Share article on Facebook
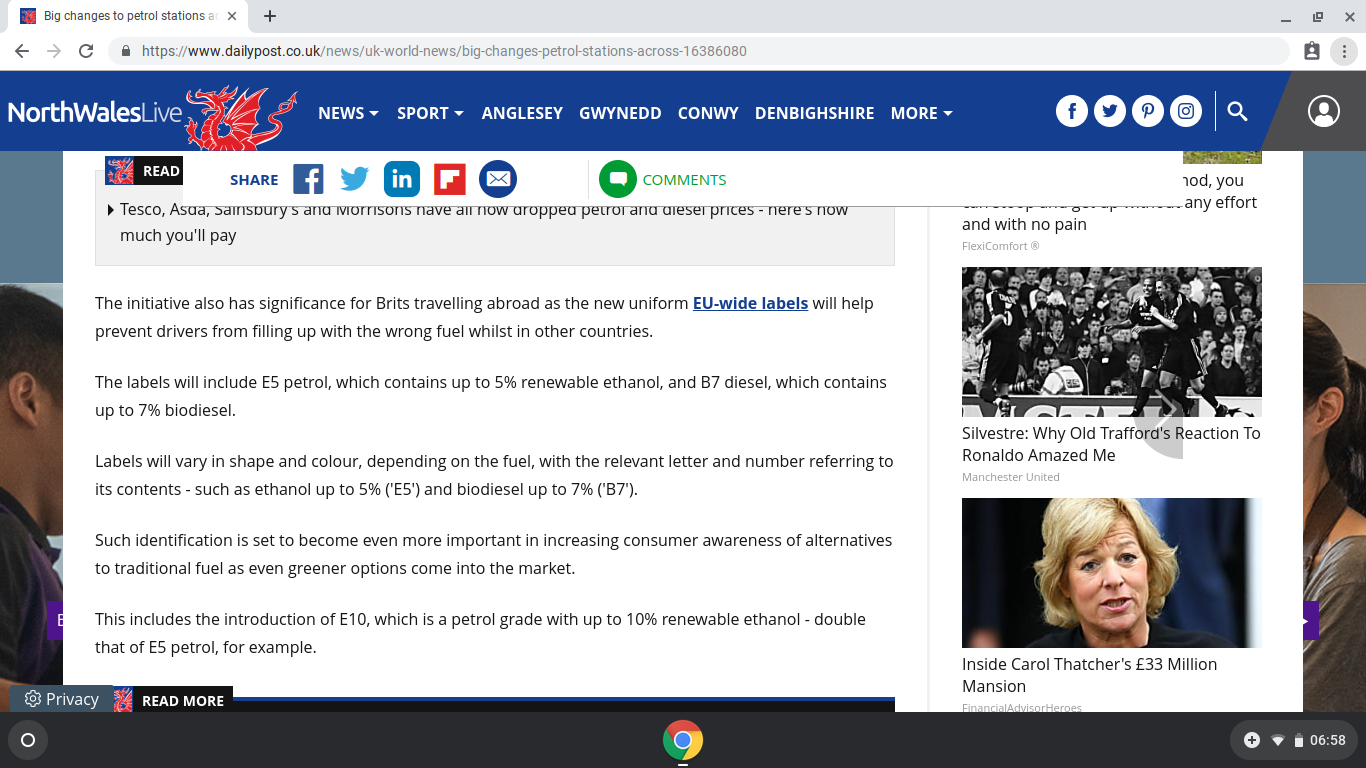 308,180
